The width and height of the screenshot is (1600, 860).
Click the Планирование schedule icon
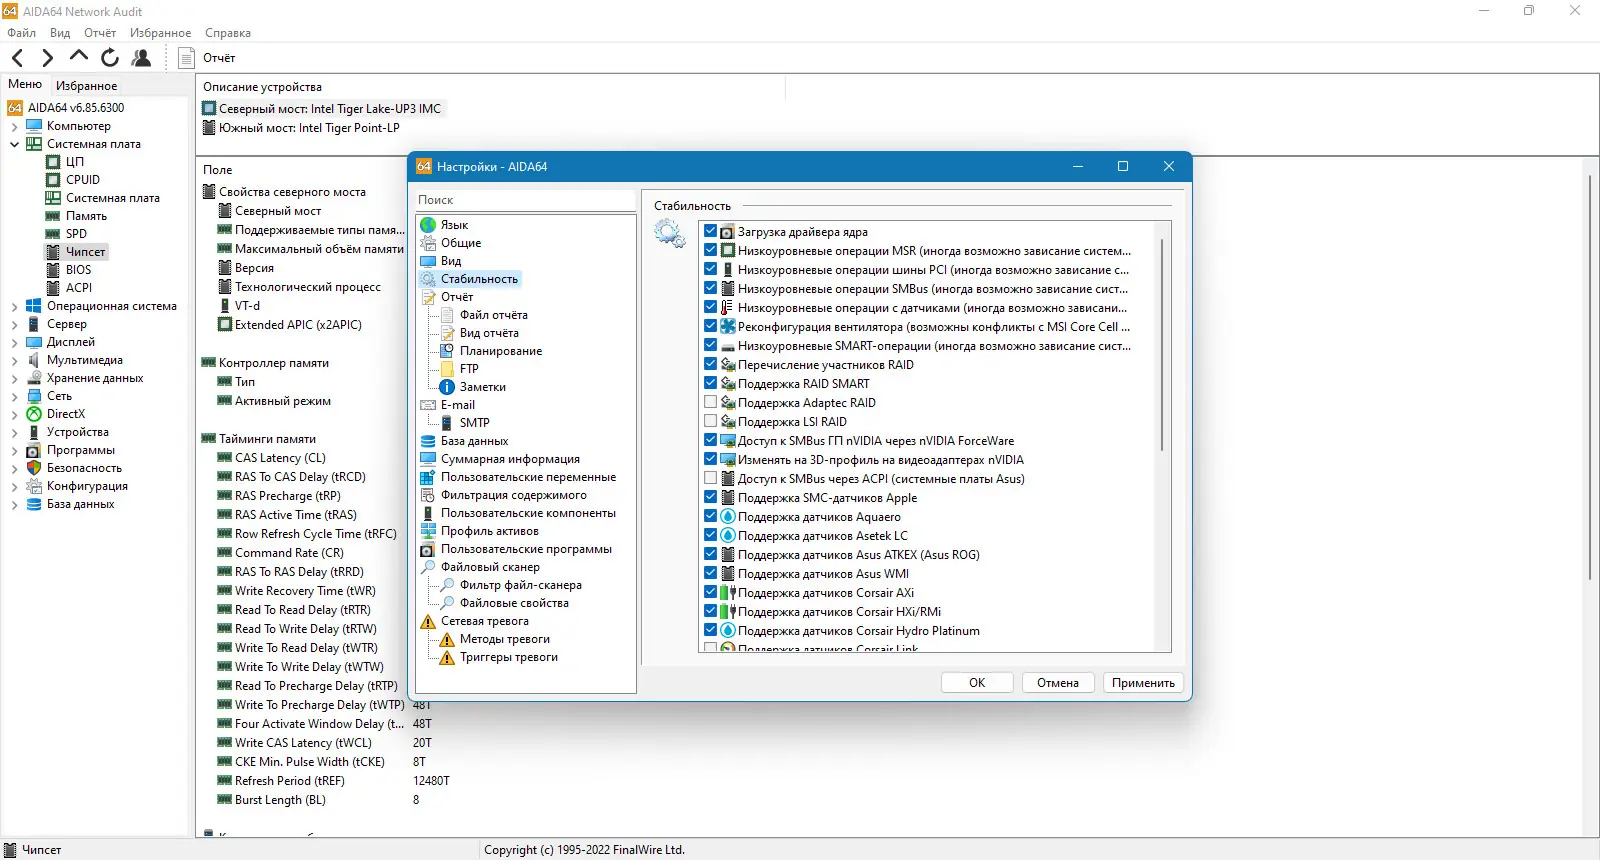pos(447,351)
